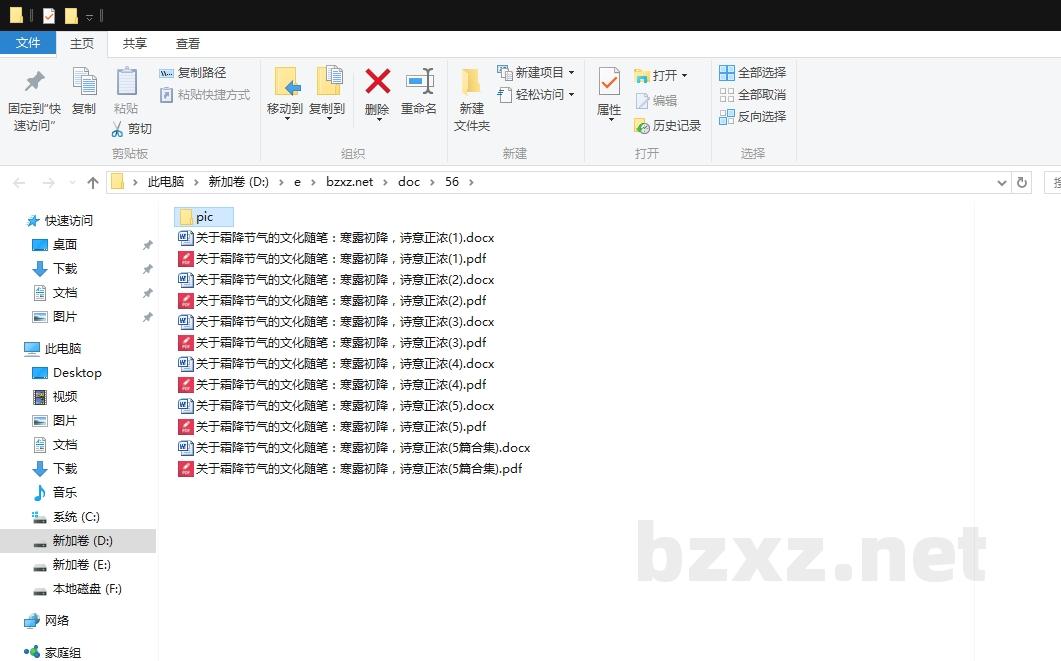Select the pic folder
This screenshot has width=1061, height=661.
203,217
